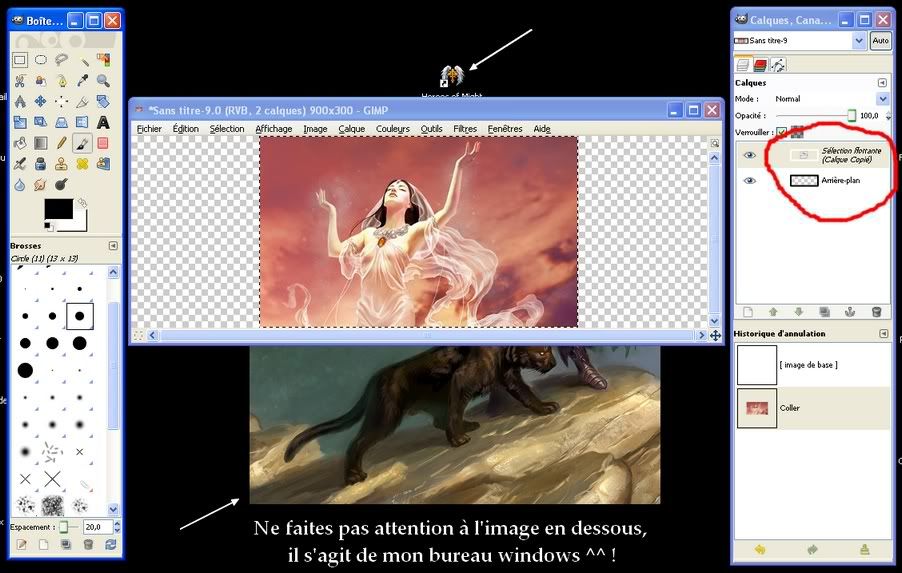The image size is (902, 573).
Task: Select the Zoom magnifier tool in toolbox
Action: 103,81
